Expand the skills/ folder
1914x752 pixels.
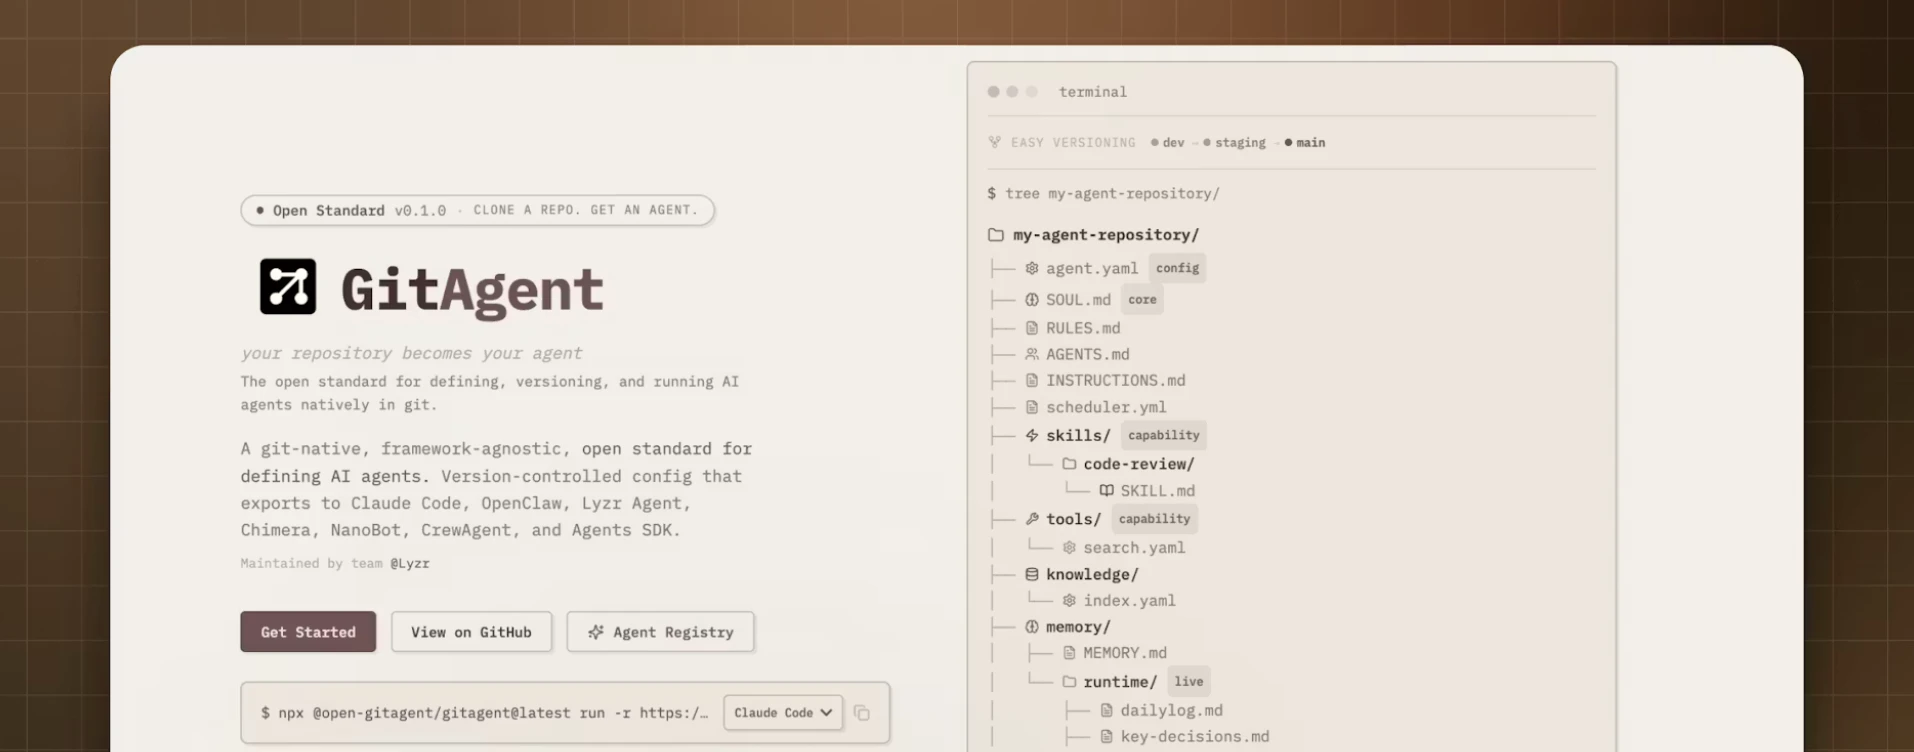(x=1078, y=435)
